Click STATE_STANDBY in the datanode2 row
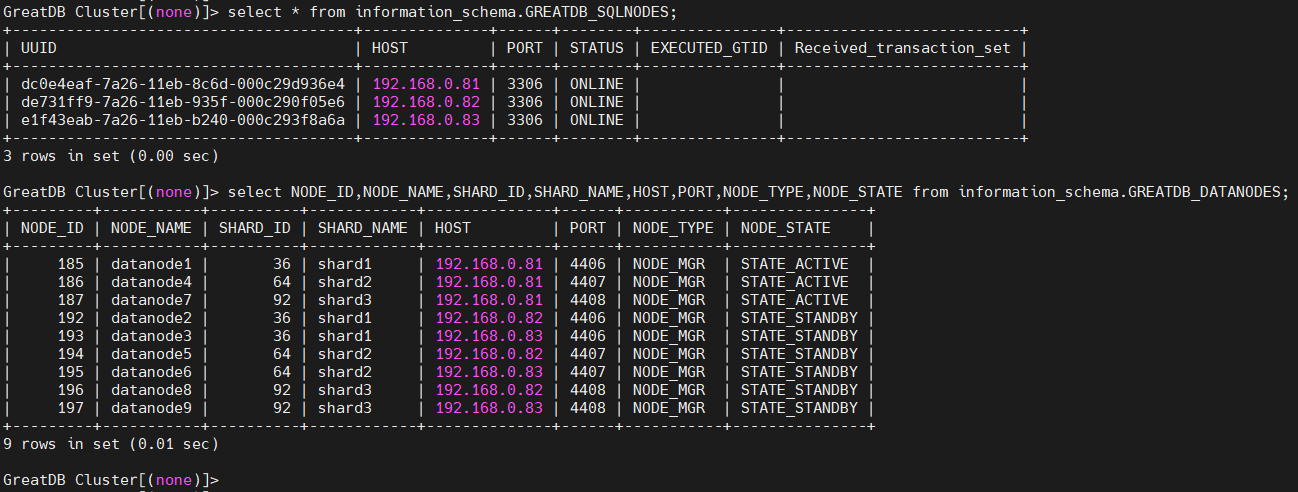 (799, 318)
